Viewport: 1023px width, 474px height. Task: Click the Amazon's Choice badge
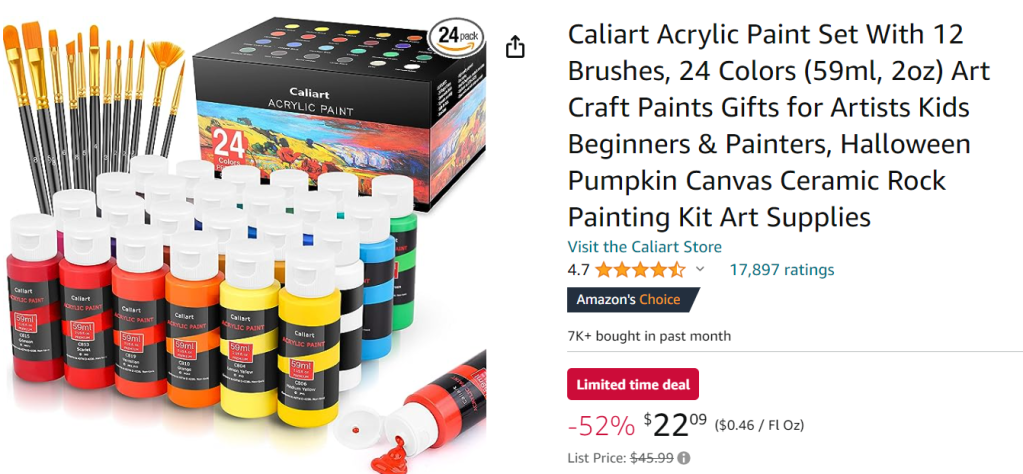[633, 300]
